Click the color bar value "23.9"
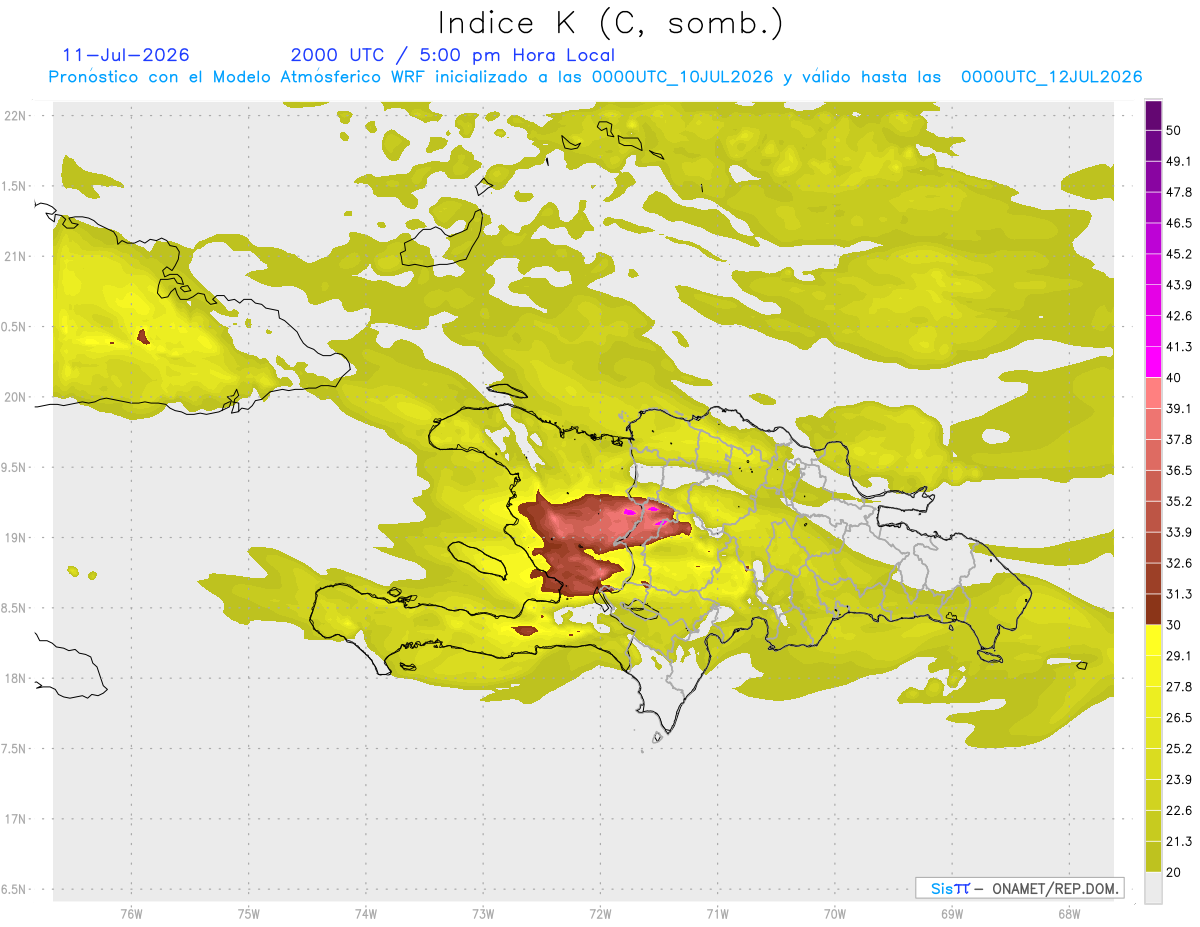The height and width of the screenshot is (927, 1200). point(1179,780)
